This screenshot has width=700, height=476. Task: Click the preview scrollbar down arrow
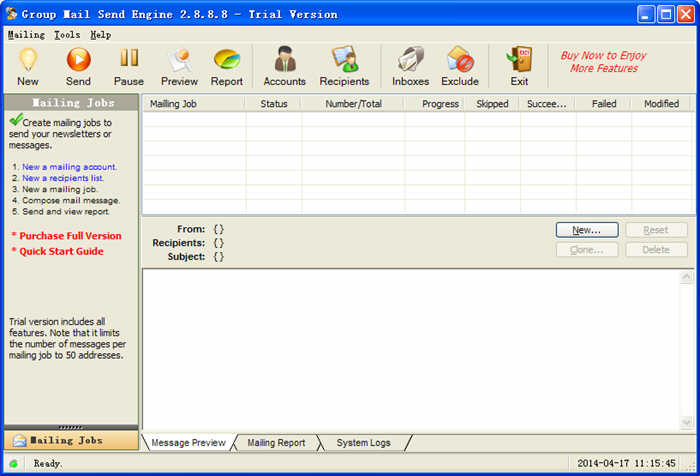point(687,422)
